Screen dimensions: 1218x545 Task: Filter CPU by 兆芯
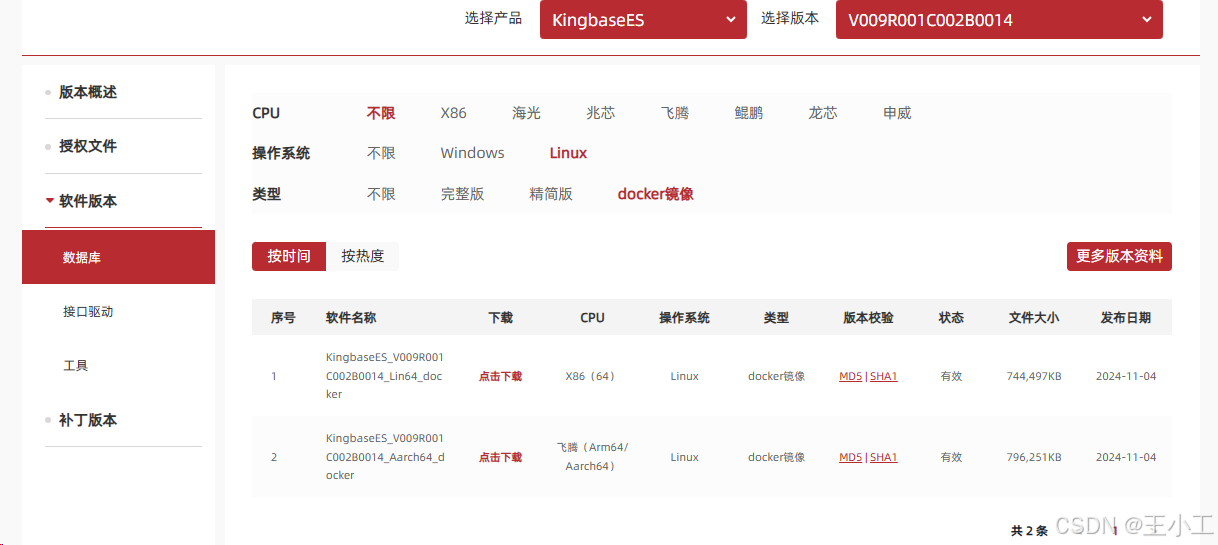(x=601, y=113)
